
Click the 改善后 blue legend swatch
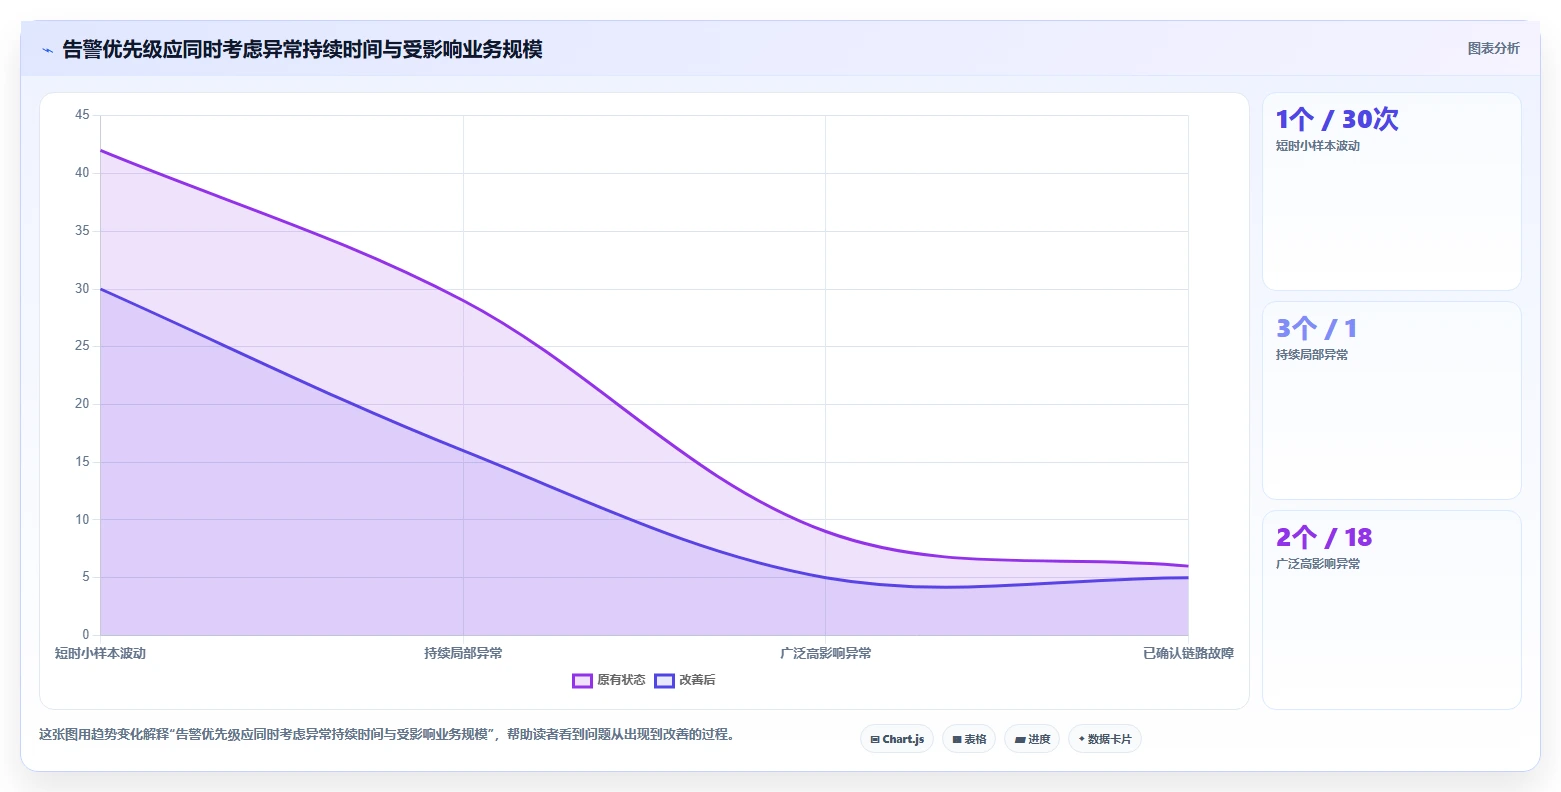click(x=664, y=681)
